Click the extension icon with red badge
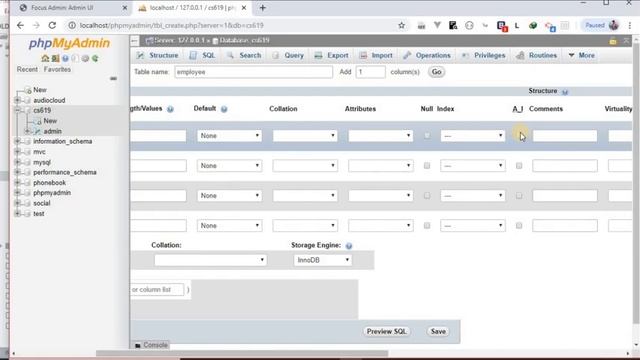The height and width of the screenshot is (360, 640). pyautogui.click(x=502, y=26)
